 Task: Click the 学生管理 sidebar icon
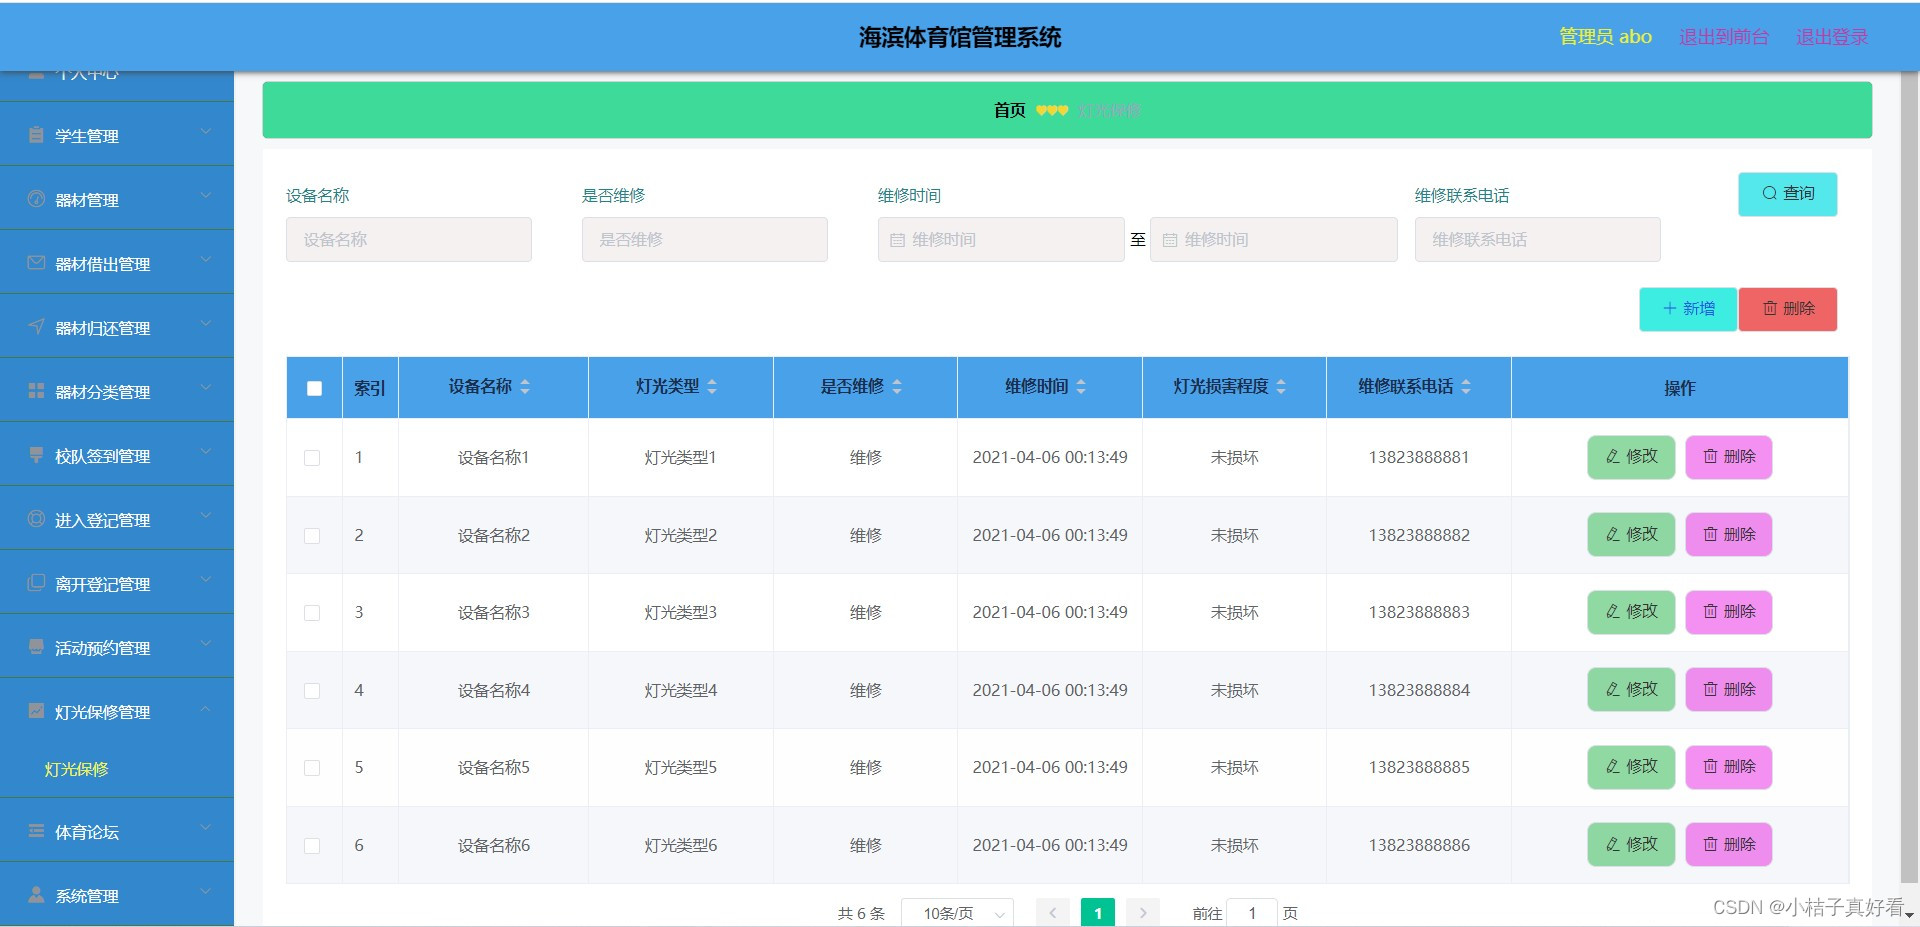tap(36, 135)
